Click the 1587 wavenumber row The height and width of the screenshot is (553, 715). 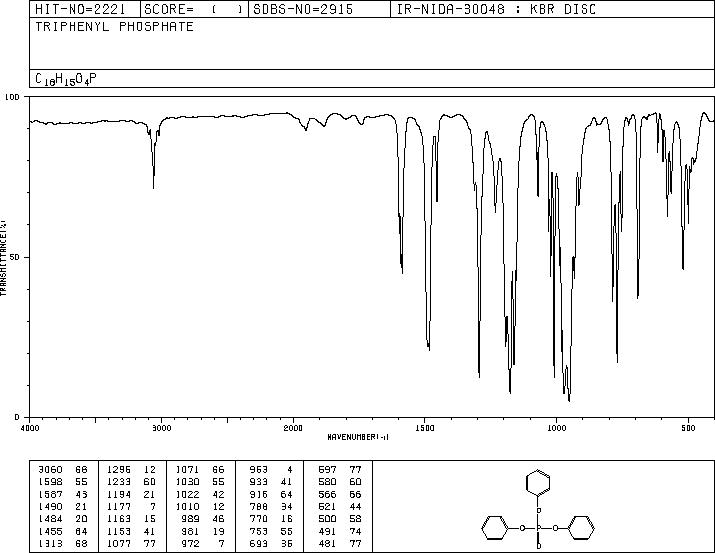63,494
